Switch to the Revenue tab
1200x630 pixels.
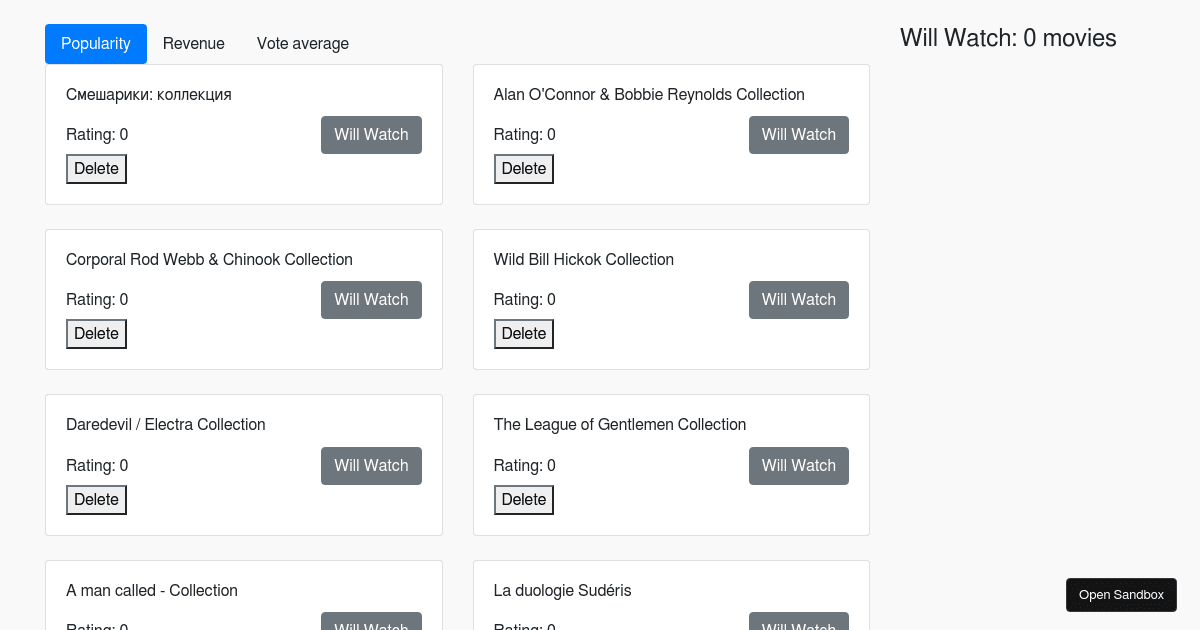click(194, 44)
